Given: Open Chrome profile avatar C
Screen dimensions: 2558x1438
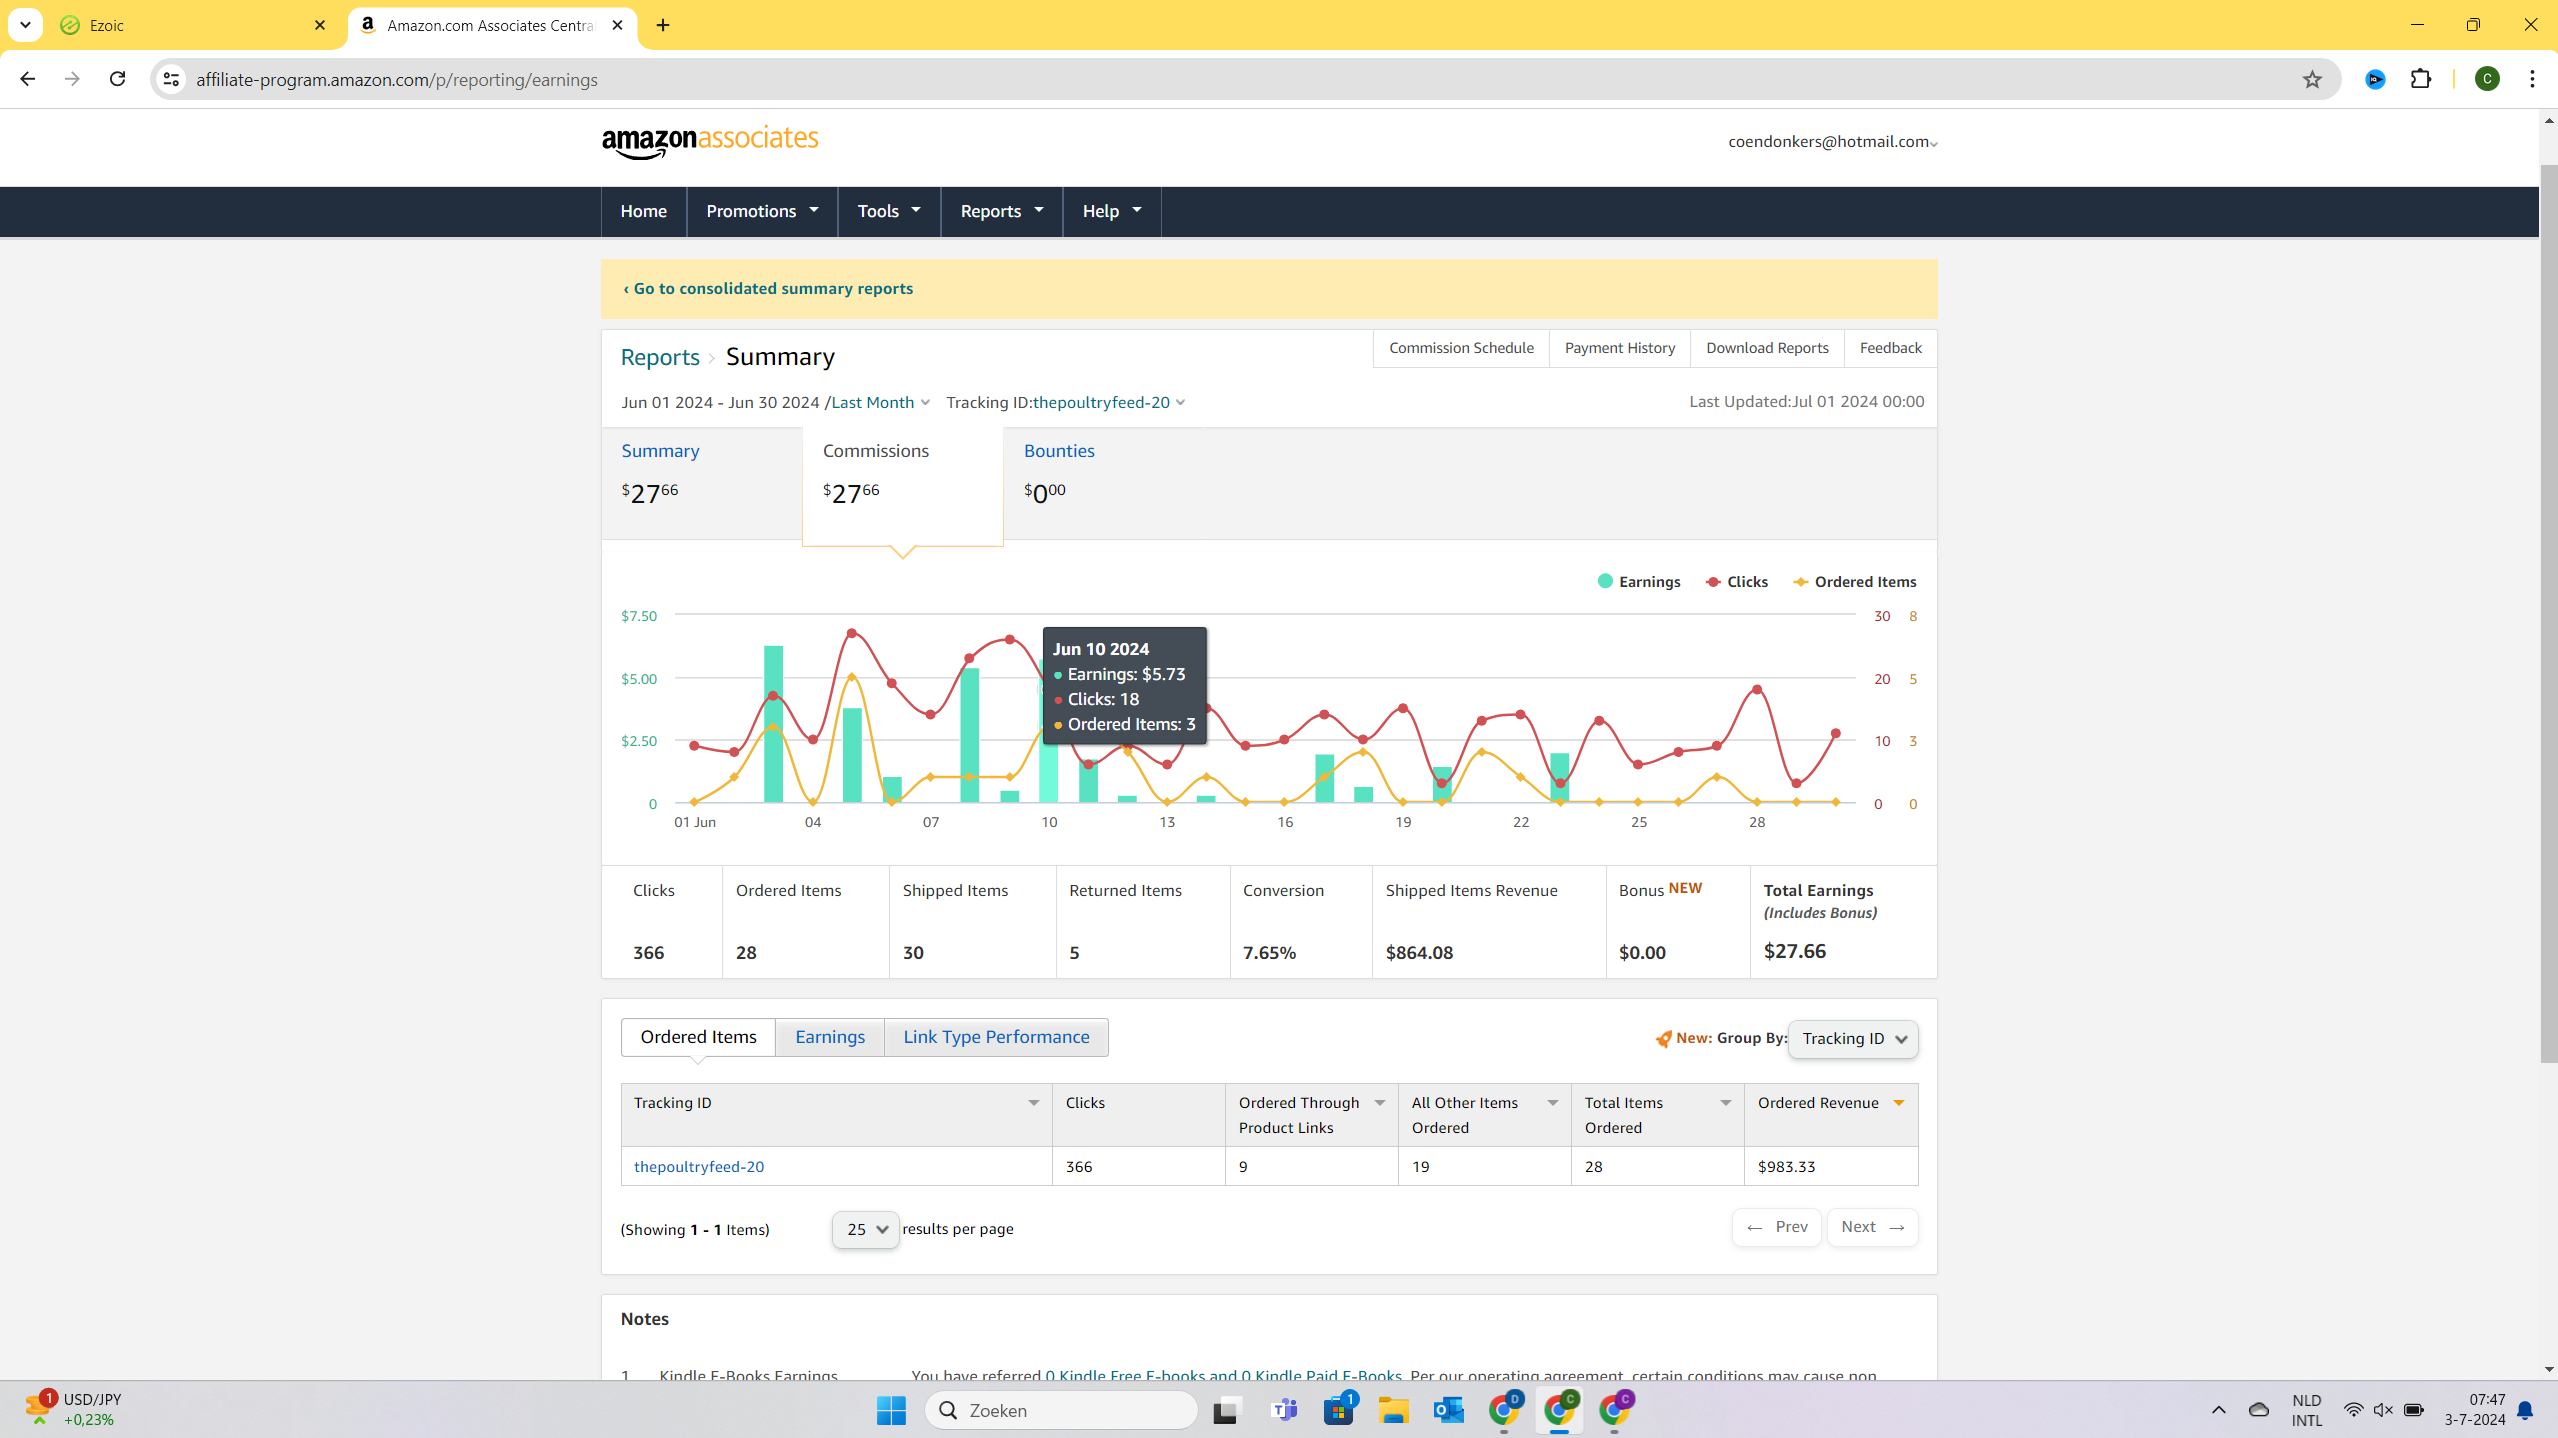Looking at the screenshot, I should point(2487,79).
